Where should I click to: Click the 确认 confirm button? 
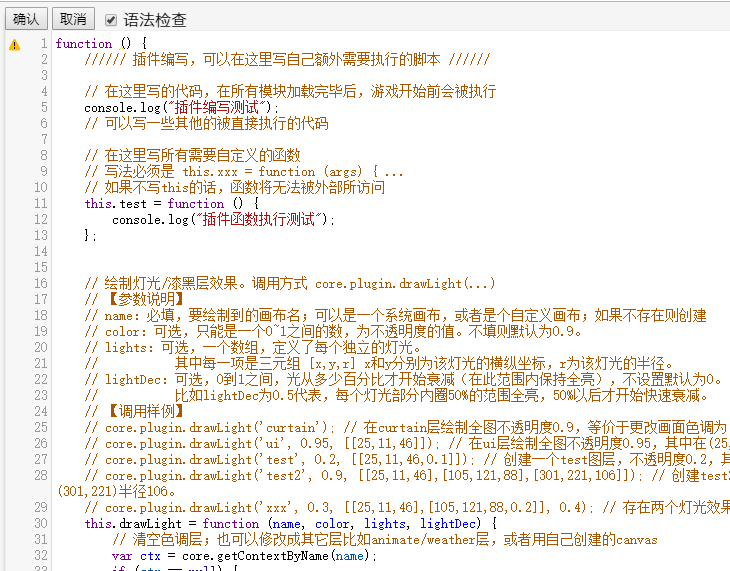[27, 19]
